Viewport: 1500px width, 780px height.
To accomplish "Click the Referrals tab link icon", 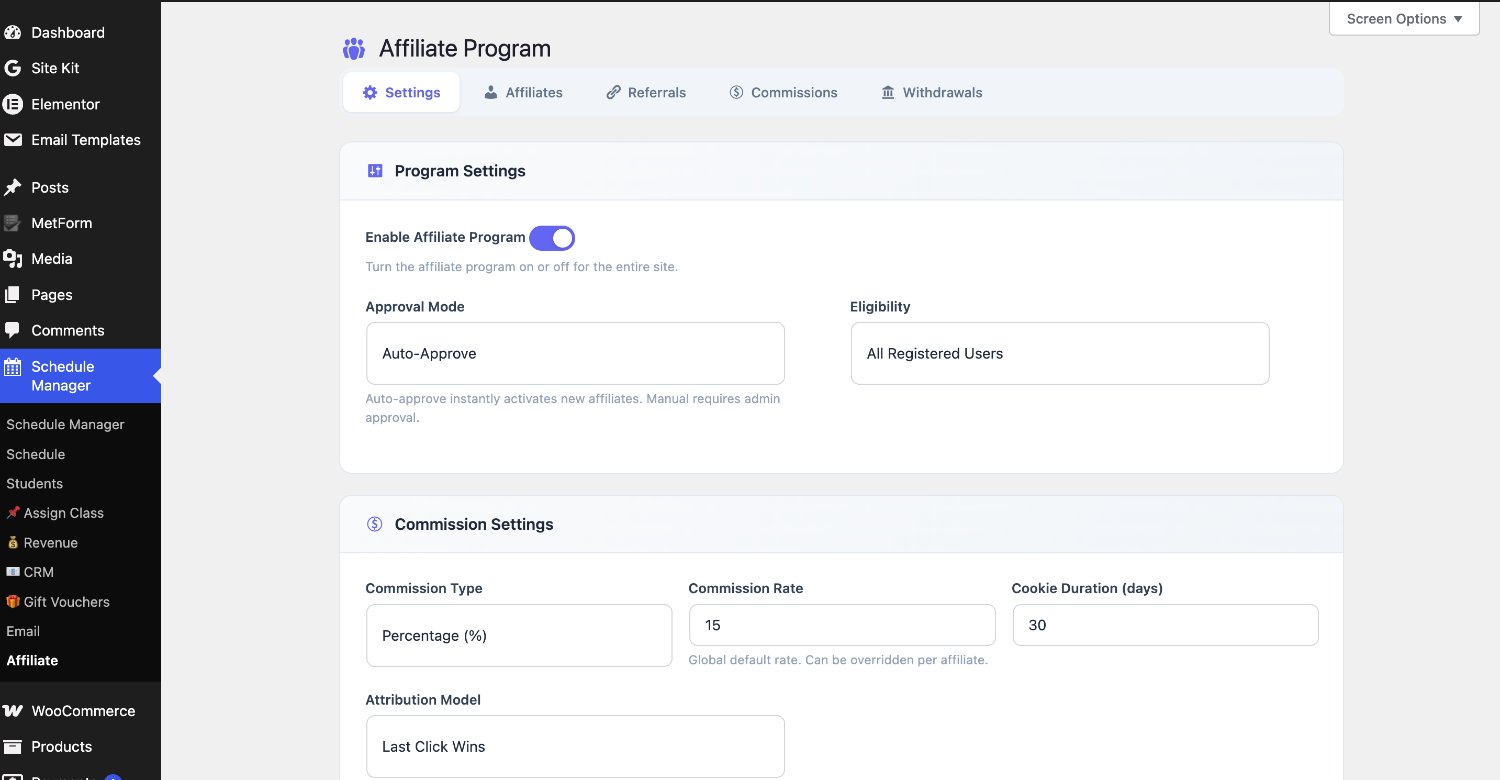I will coord(613,92).
